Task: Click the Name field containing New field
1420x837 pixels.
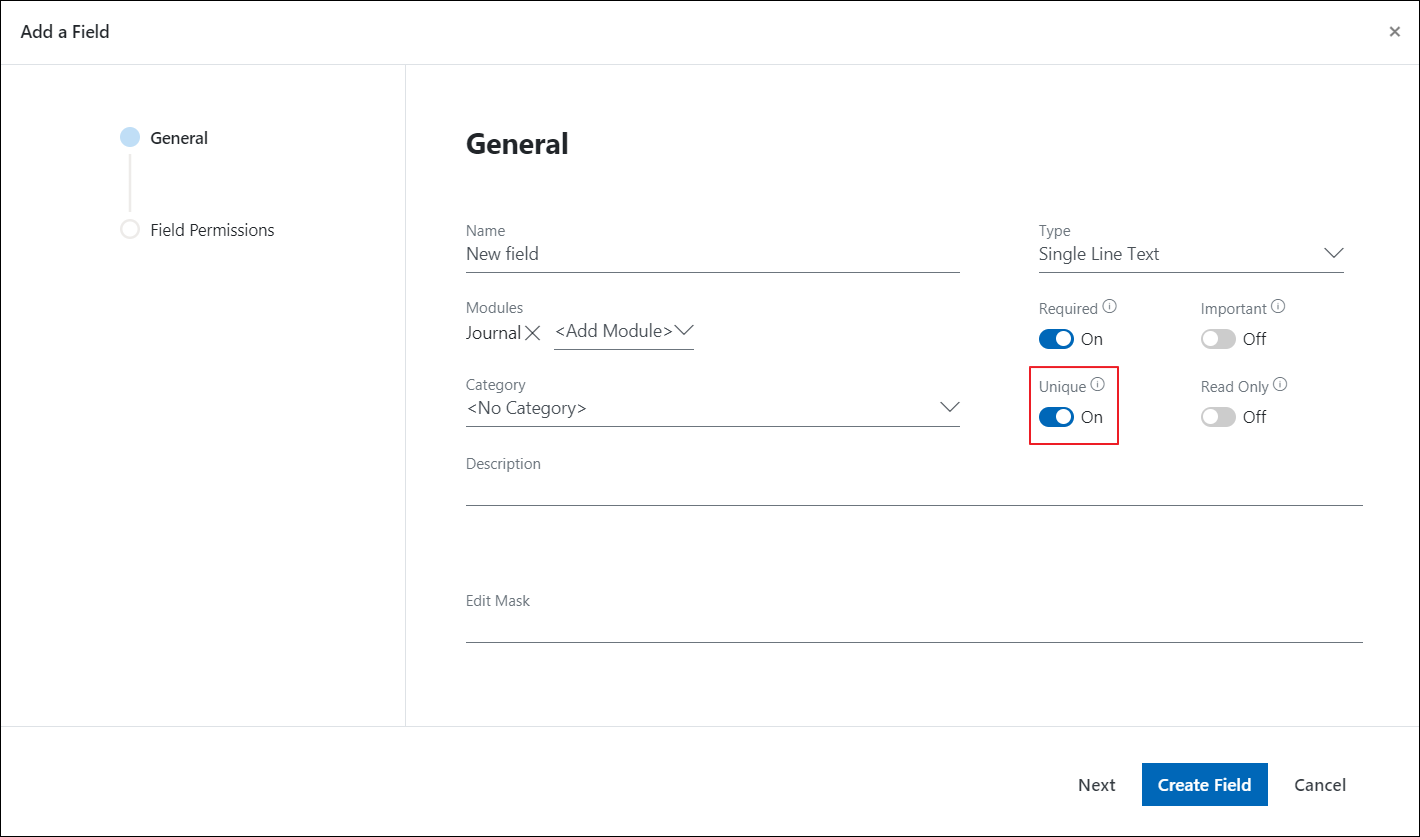Action: 713,254
